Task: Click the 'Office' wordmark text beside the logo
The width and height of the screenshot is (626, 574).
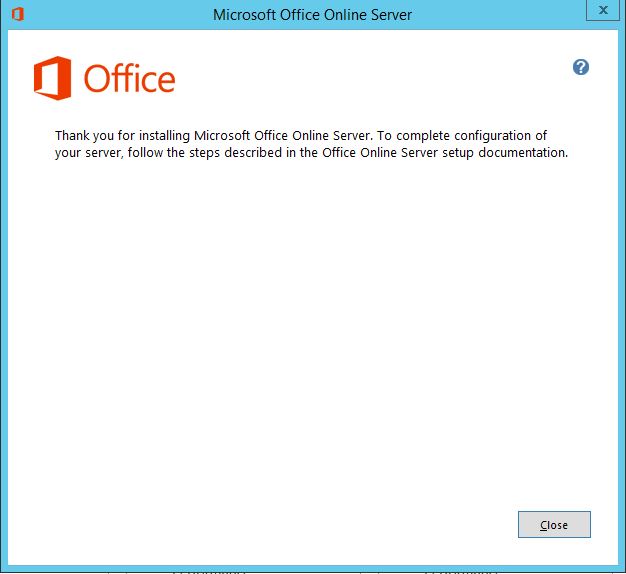Action: [x=130, y=79]
